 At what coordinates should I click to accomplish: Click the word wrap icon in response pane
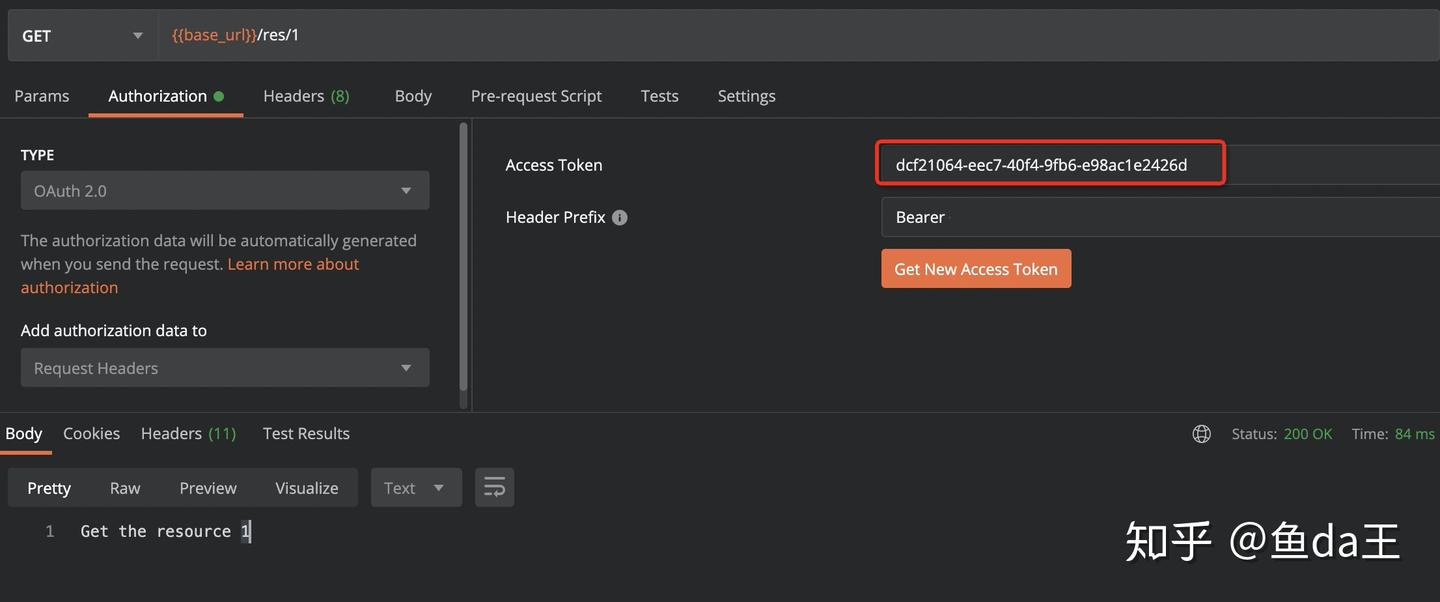(x=494, y=487)
